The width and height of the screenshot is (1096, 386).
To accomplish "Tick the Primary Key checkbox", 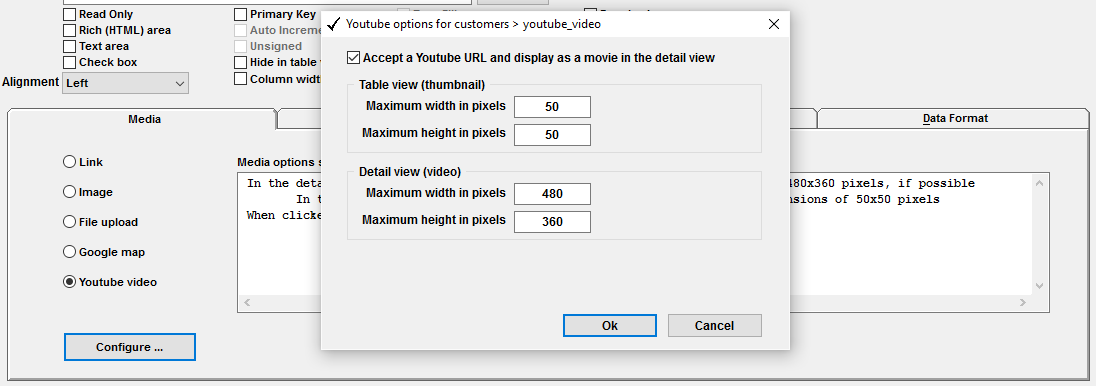I will tap(240, 15).
